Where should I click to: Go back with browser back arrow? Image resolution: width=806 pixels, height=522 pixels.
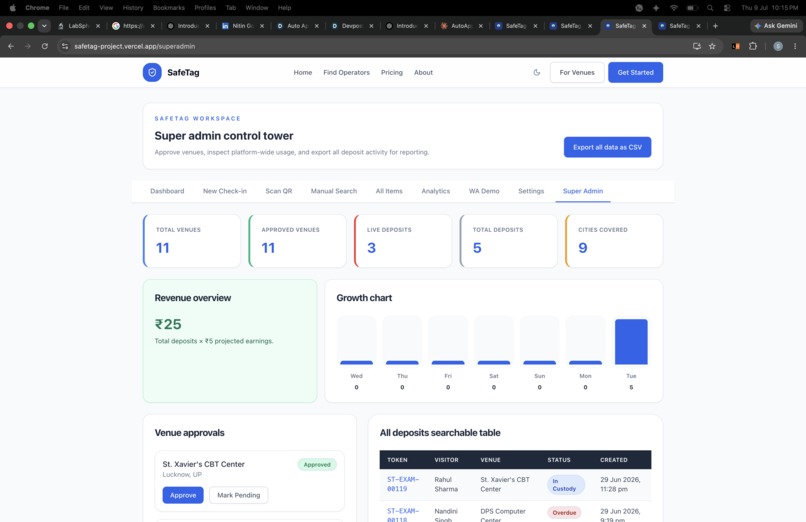[11, 46]
